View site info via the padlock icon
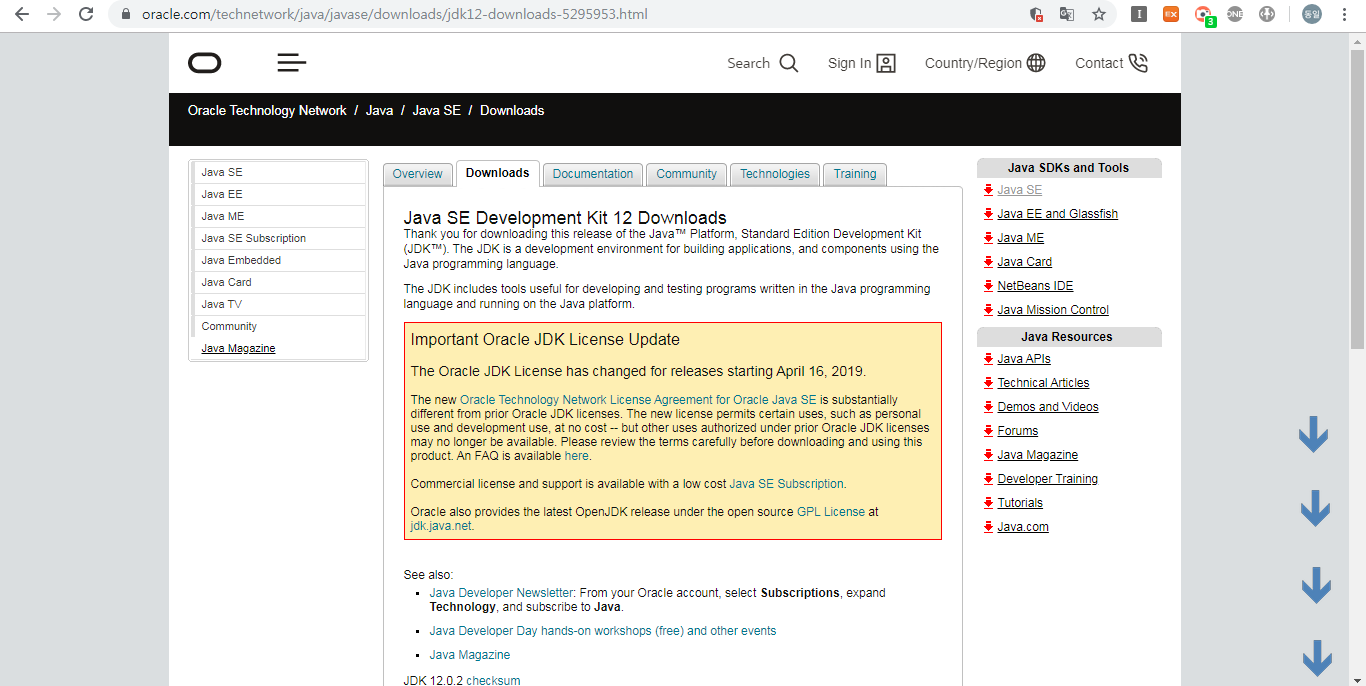Viewport: 1366px width, 686px height. [x=126, y=15]
